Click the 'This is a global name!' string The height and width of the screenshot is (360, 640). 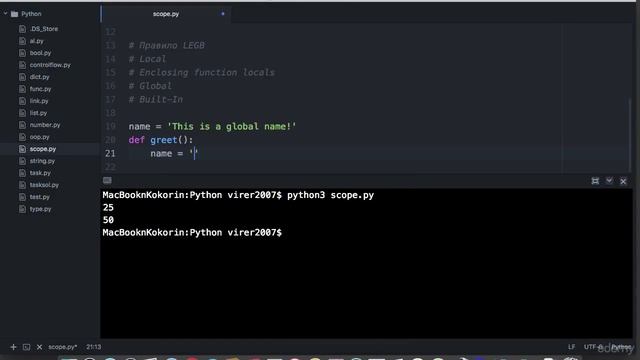pyautogui.click(x=231, y=127)
